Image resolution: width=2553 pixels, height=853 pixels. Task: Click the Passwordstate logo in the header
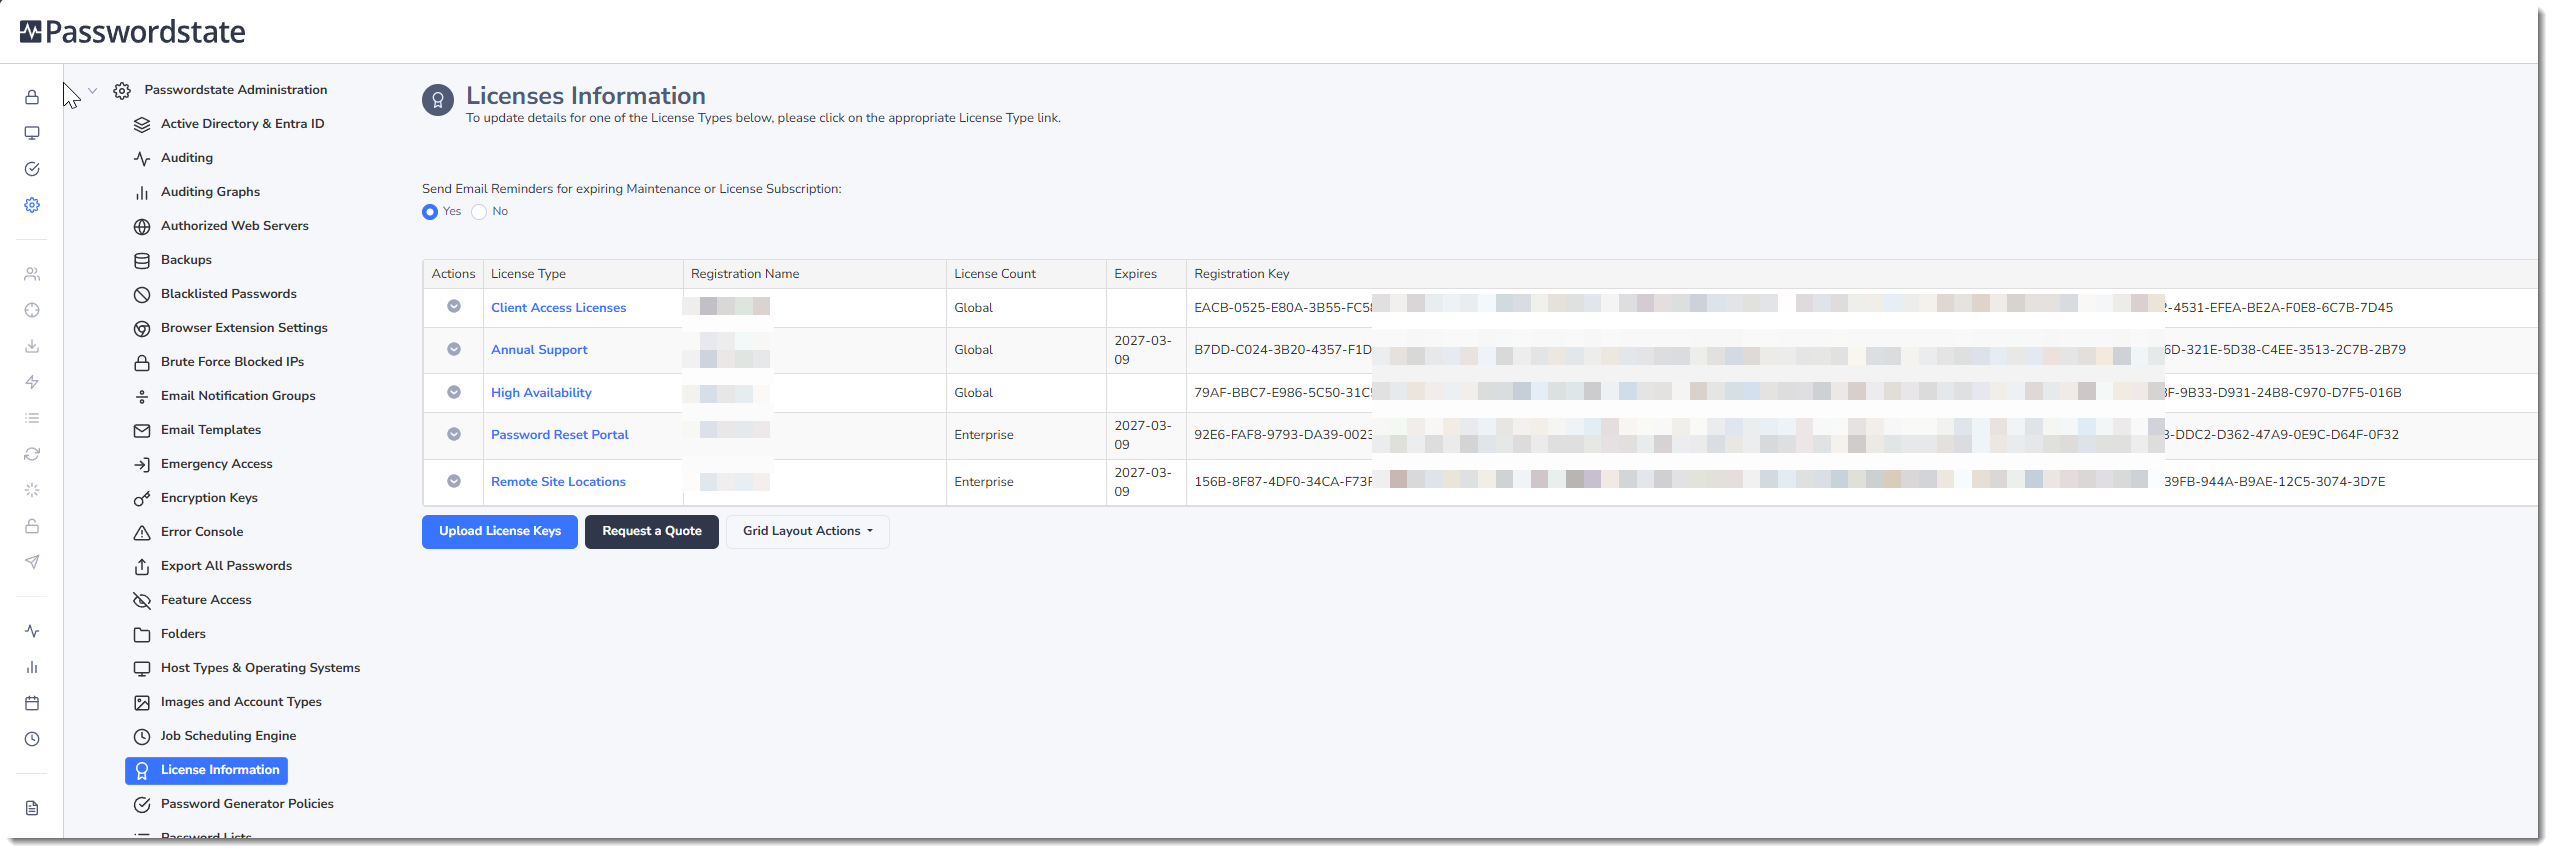pyautogui.click(x=132, y=32)
